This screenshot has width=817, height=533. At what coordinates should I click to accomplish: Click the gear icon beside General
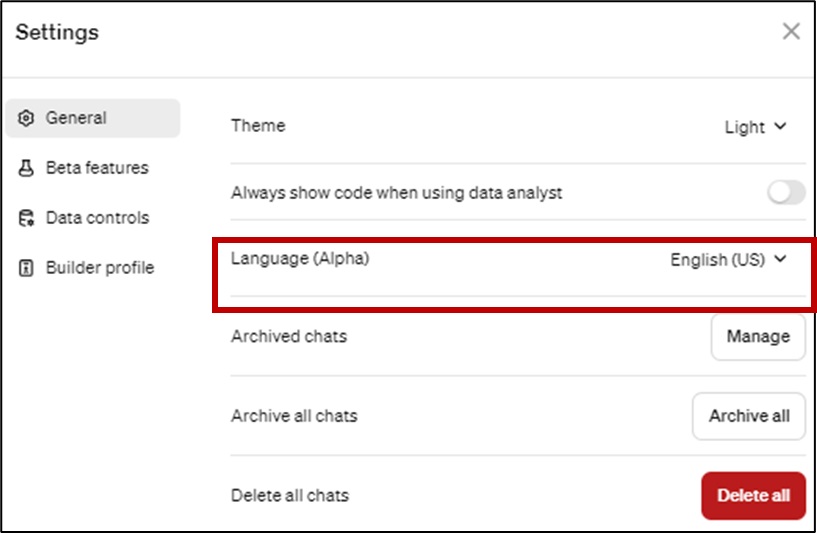point(27,118)
